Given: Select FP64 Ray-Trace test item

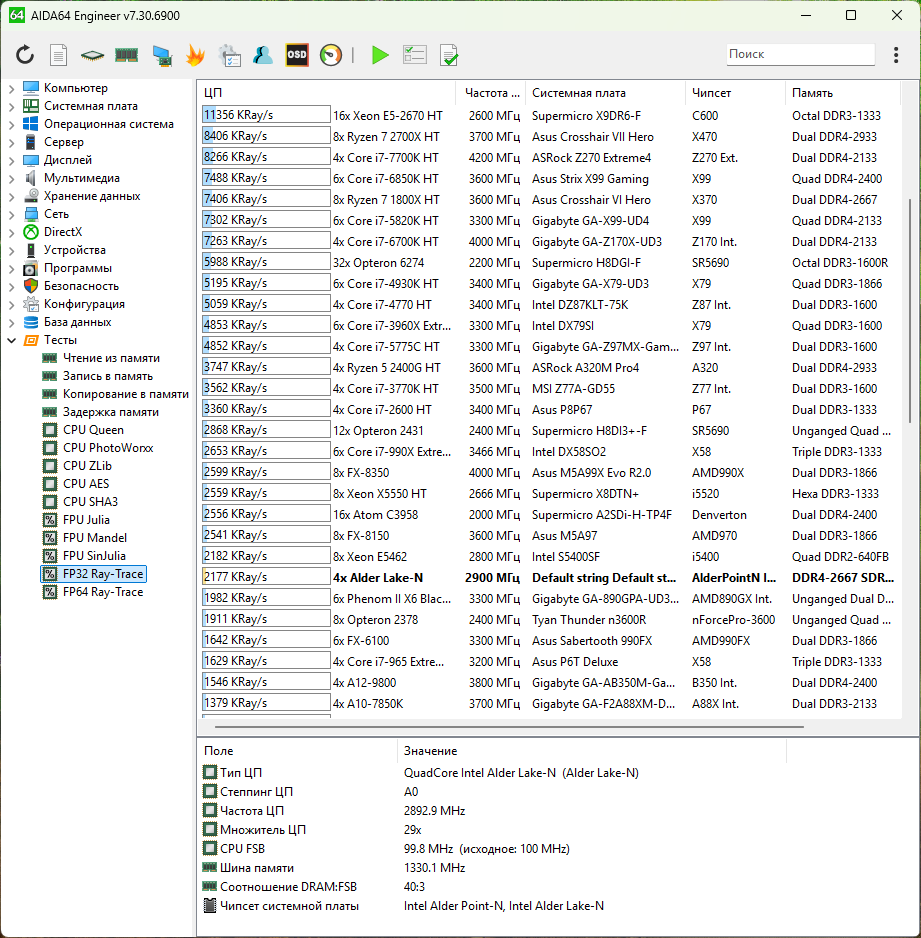Looking at the screenshot, I should coord(102,592).
